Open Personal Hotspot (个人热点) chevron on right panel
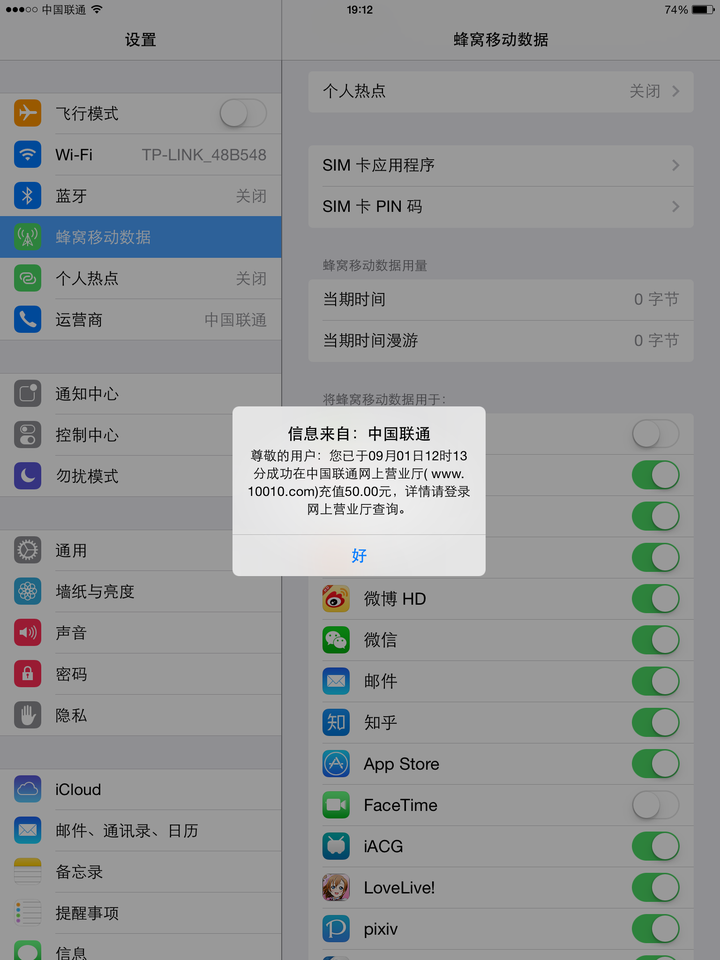Viewport: 720px width, 960px height. pyautogui.click(x=676, y=91)
